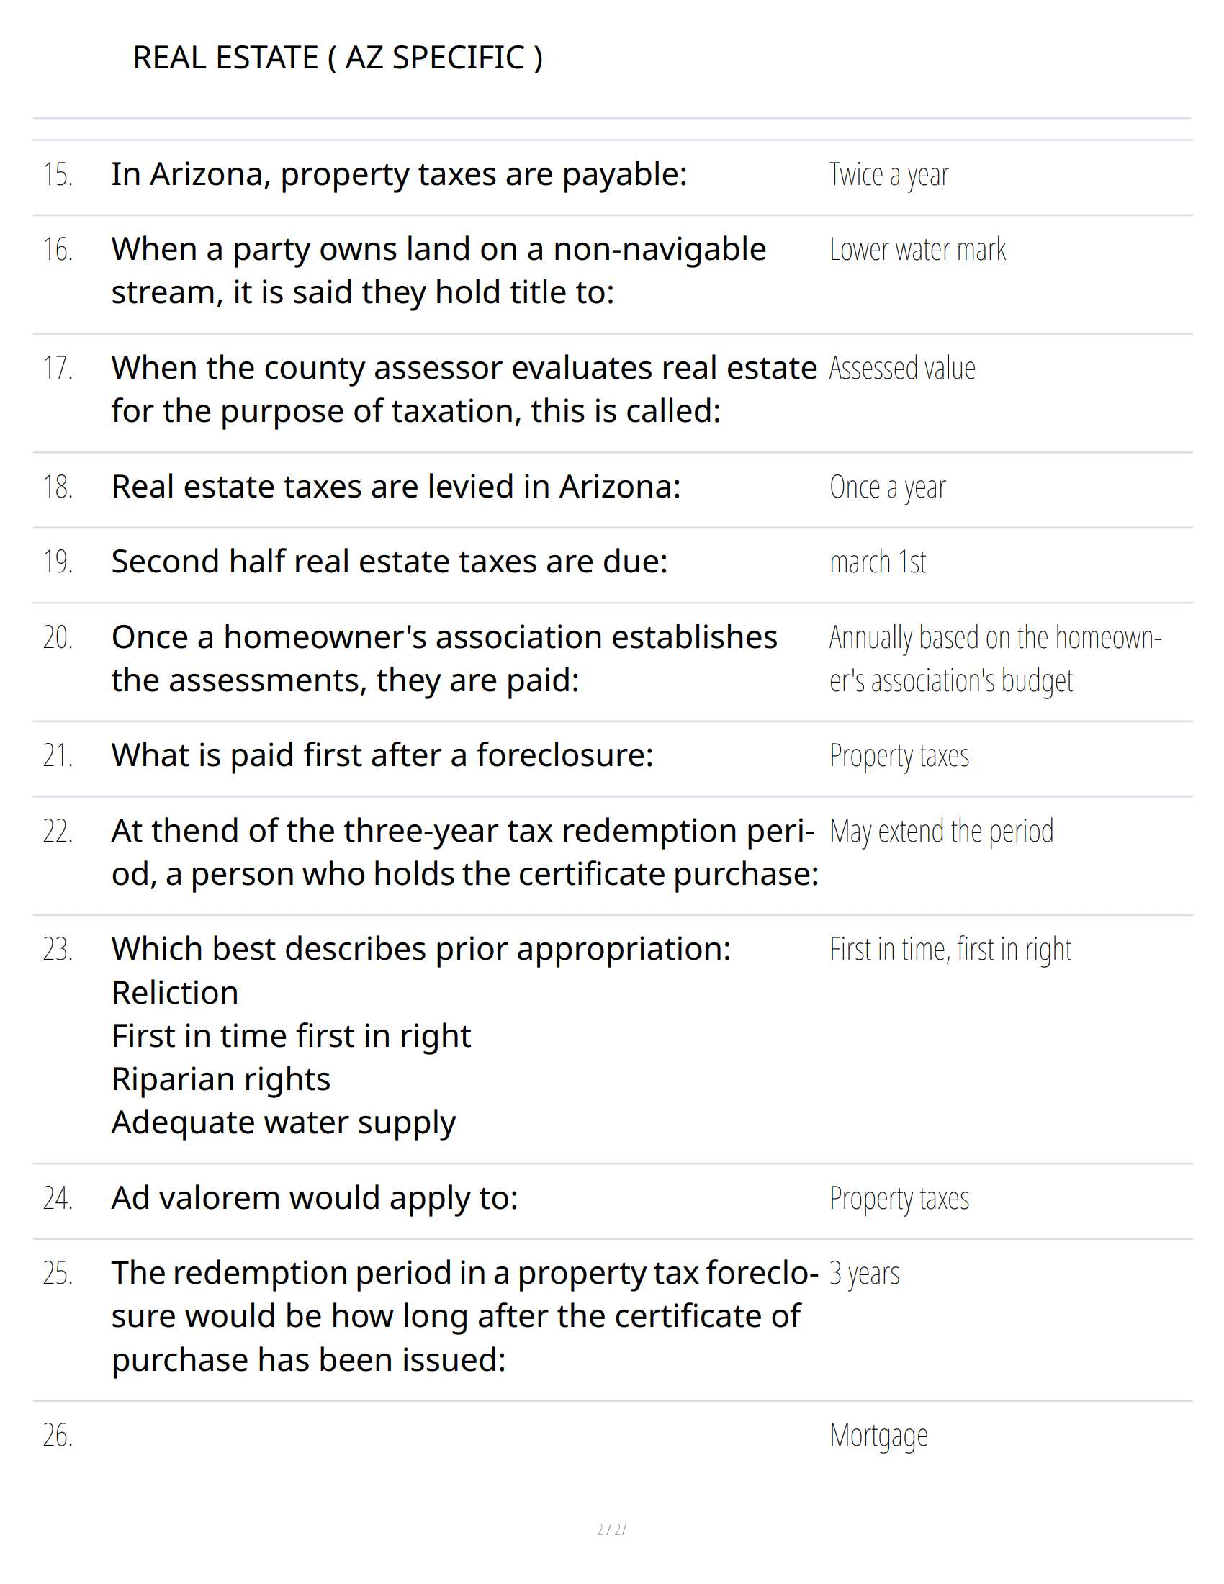The image size is (1224, 1584).
Task: Select the 'Assessed value' answer text
Action: pos(902,369)
